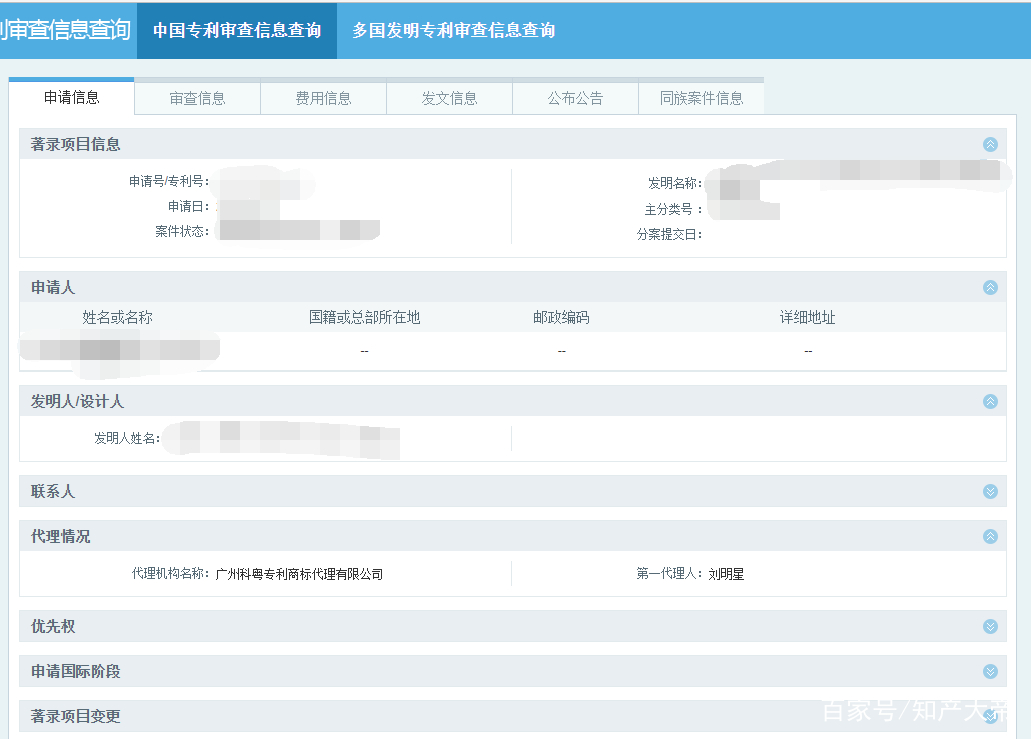Click the 申请国际阶段 section title
The image size is (1031, 739).
point(76,671)
